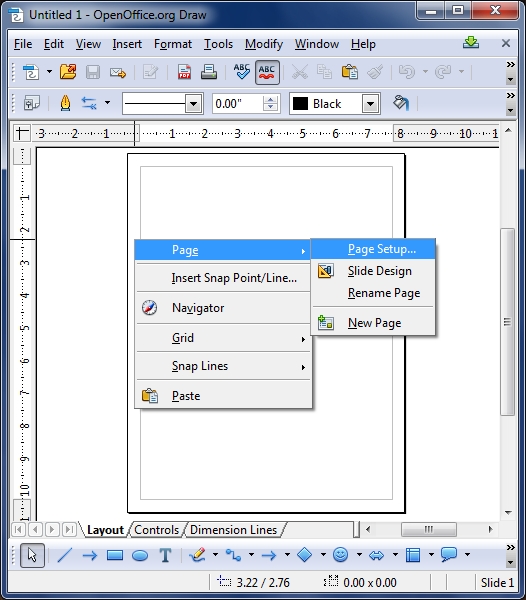The height and width of the screenshot is (600, 526).
Task: Select the Text tool
Action: [x=165, y=555]
